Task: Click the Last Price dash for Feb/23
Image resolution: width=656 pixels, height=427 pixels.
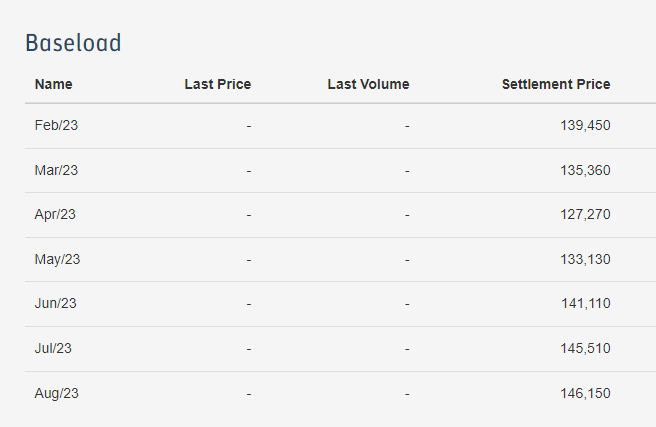Action: tap(249, 126)
